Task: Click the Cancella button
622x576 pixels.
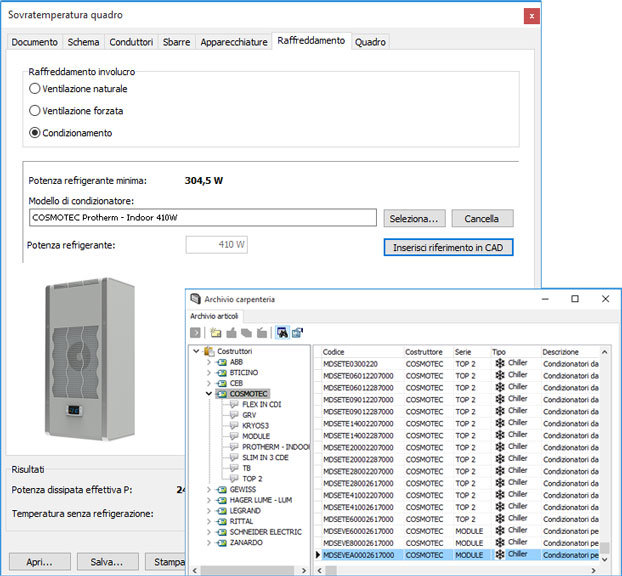Action: coord(482,219)
